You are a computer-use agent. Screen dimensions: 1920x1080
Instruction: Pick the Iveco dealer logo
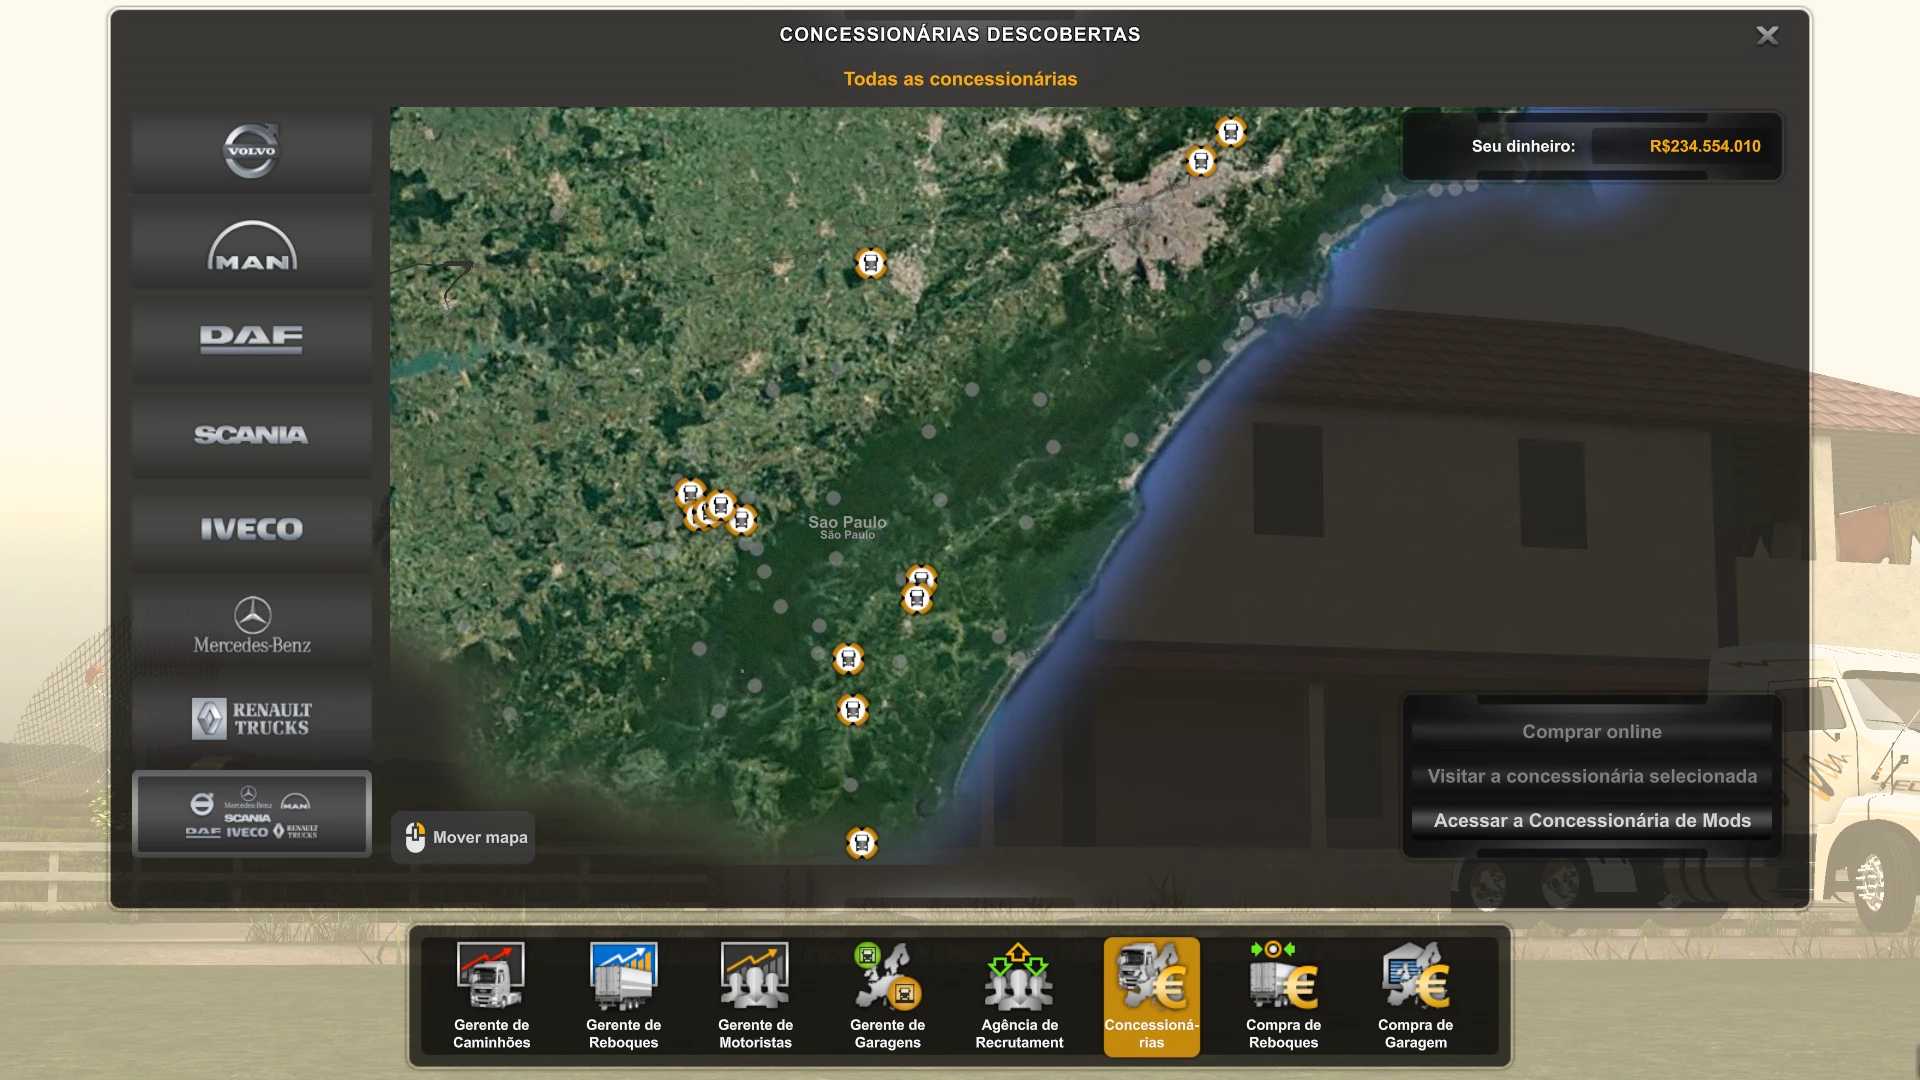coord(251,529)
